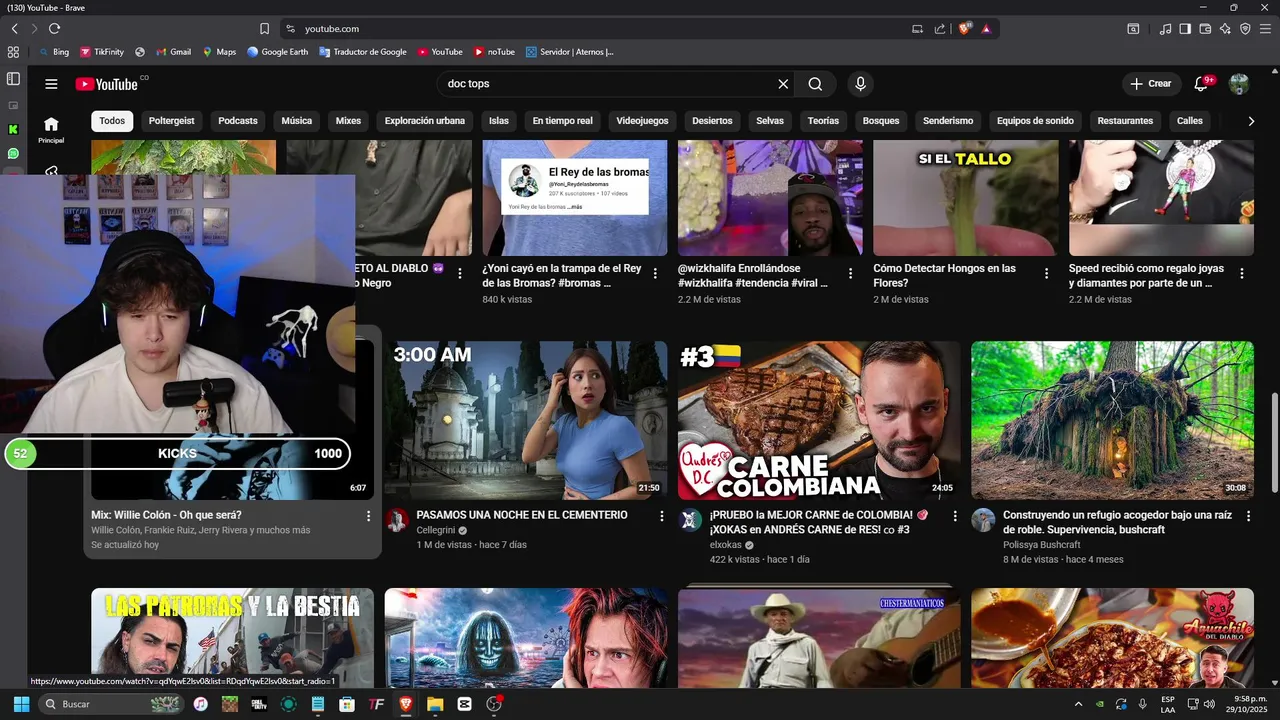Clear the search text with the X
Screen dimensions: 1280x720
(x=783, y=84)
